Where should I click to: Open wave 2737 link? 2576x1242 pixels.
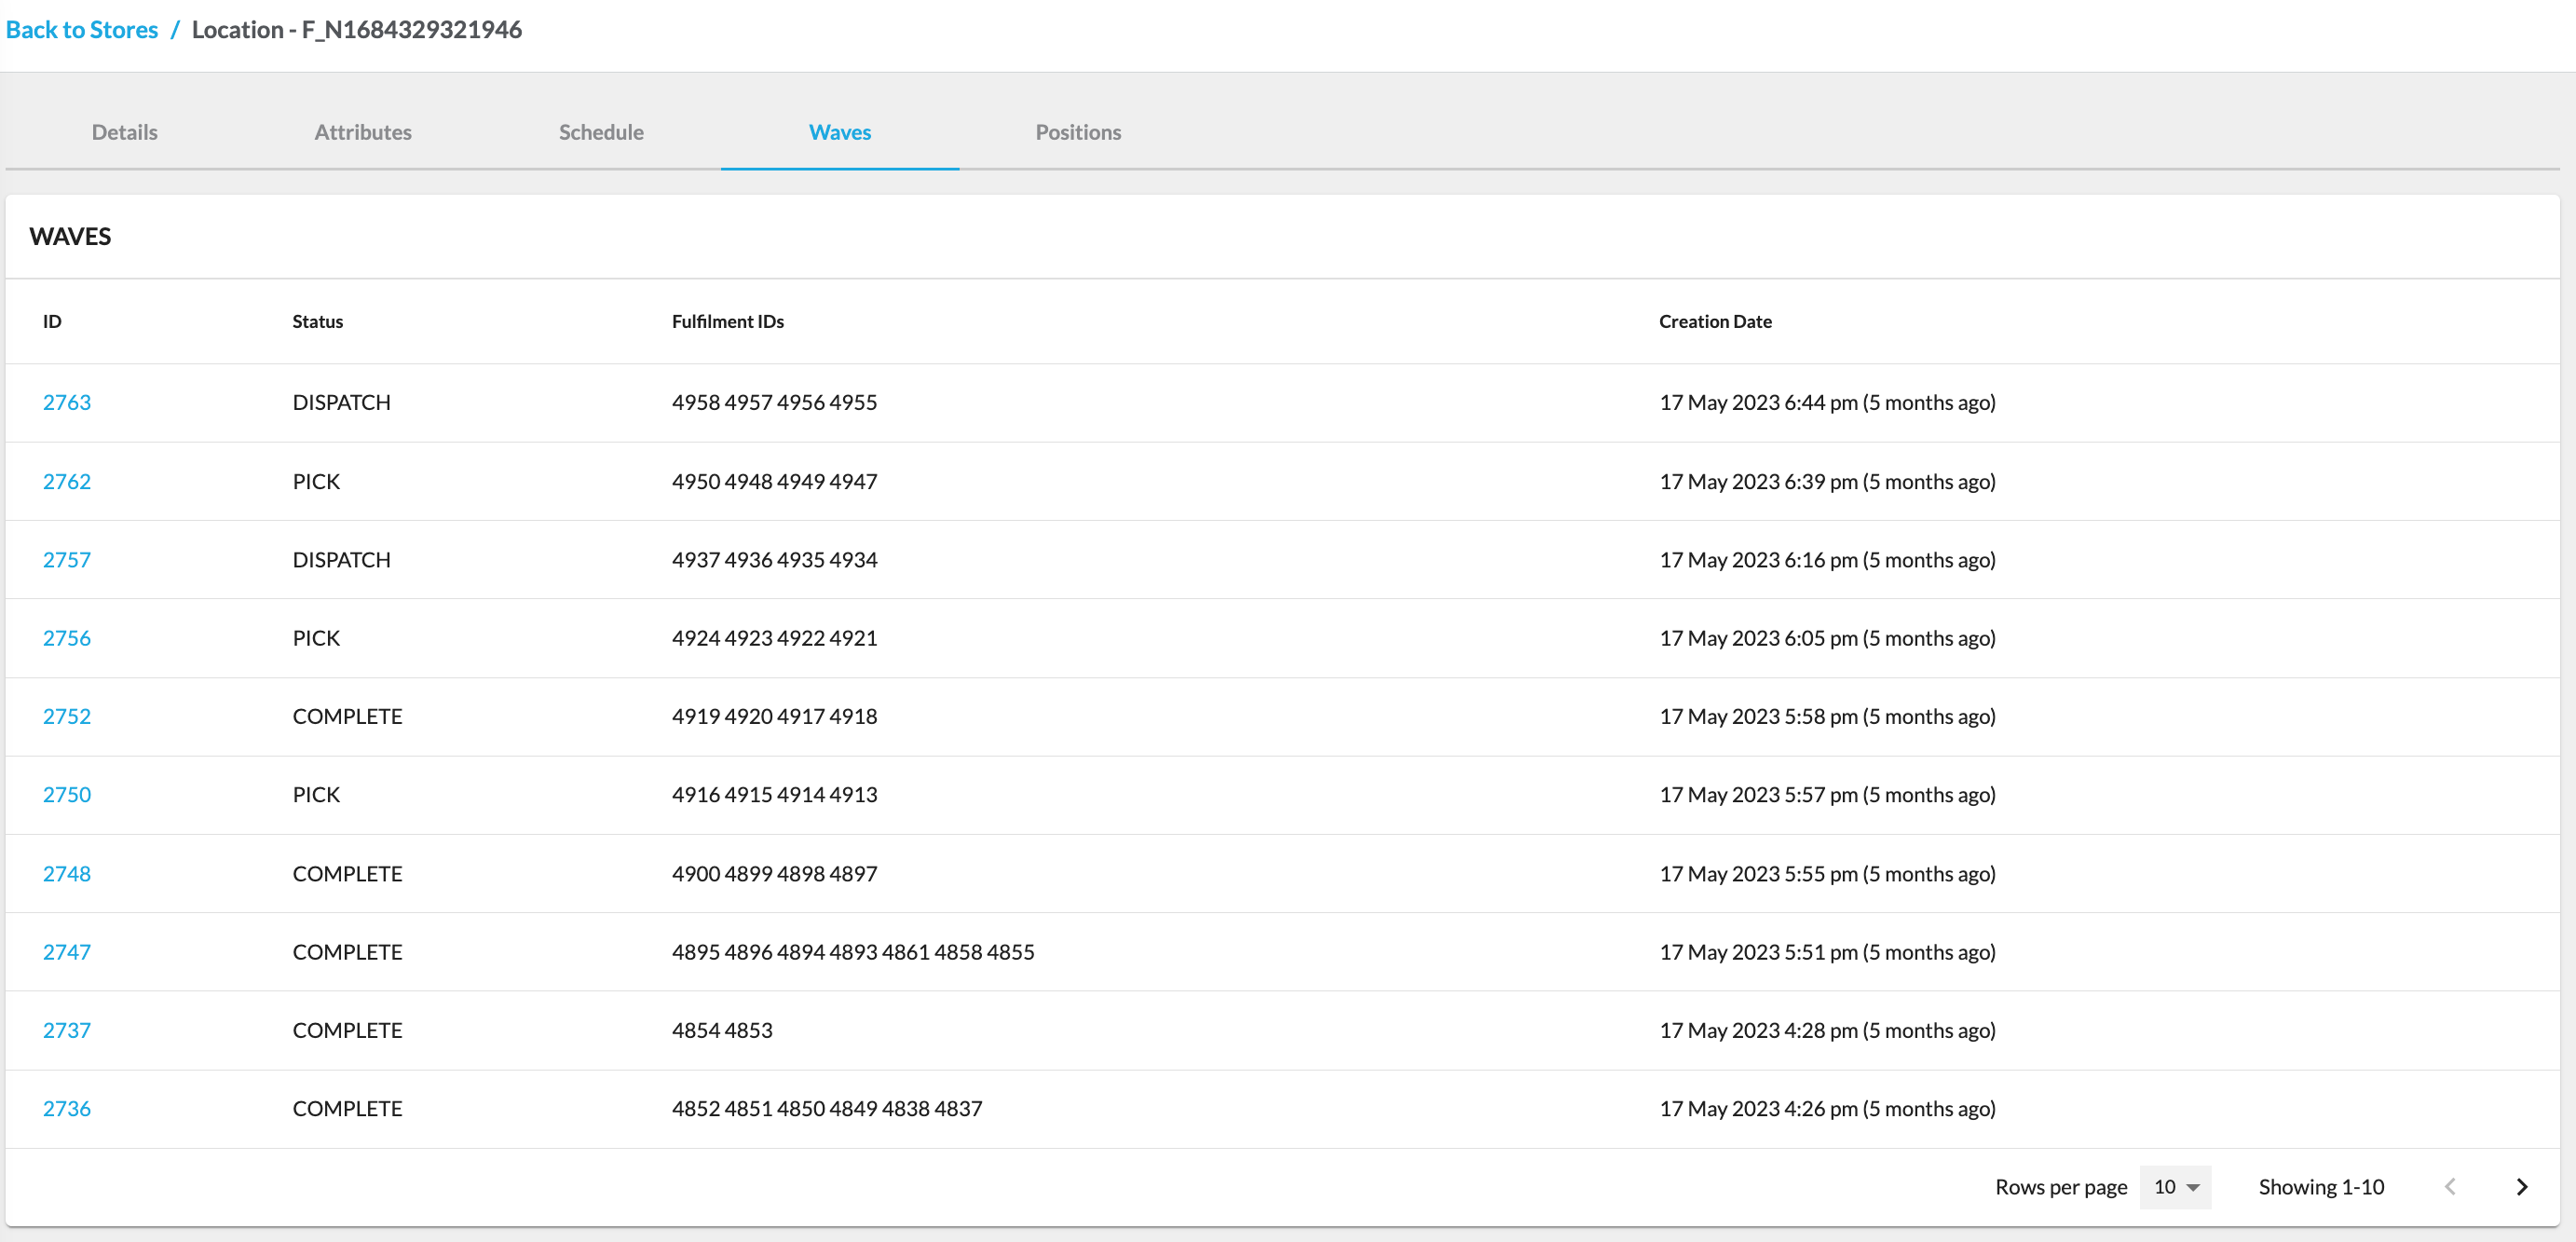click(66, 1030)
